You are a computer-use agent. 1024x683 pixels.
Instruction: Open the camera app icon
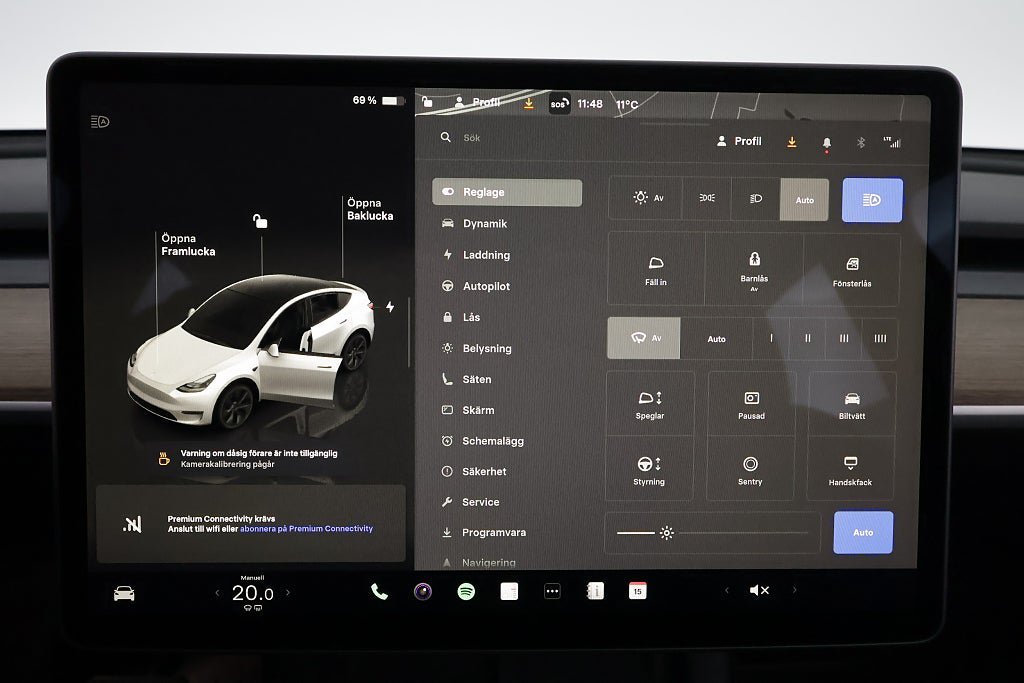click(x=423, y=591)
